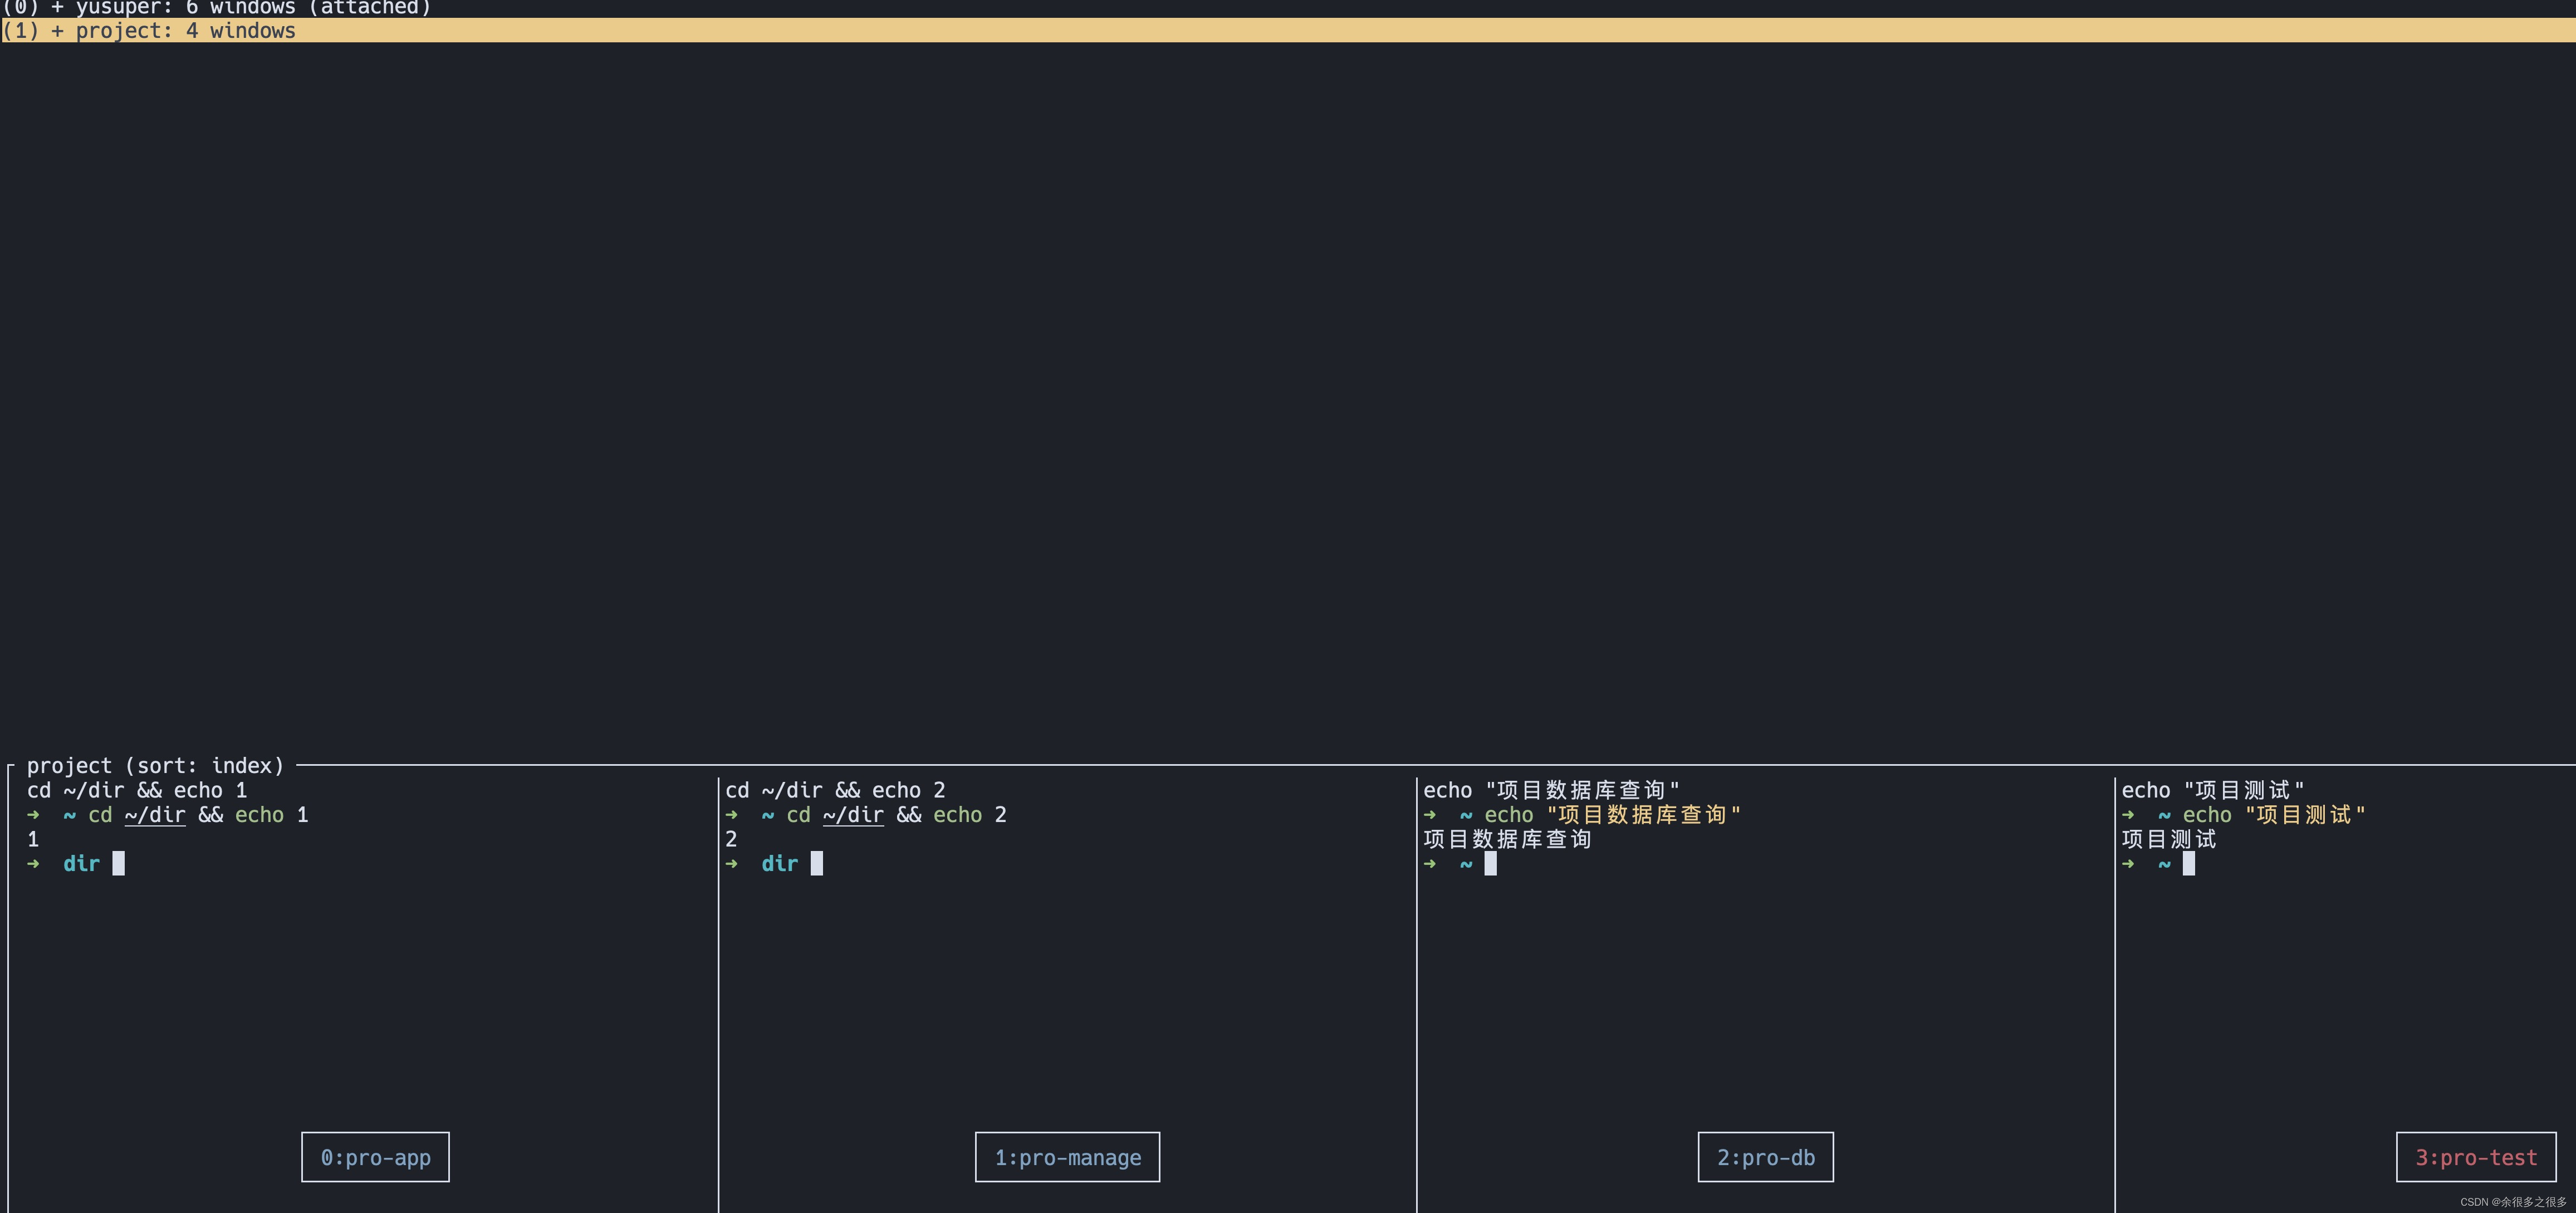Expand the project session with plus sign
The image size is (2576, 1213).
tap(57, 30)
